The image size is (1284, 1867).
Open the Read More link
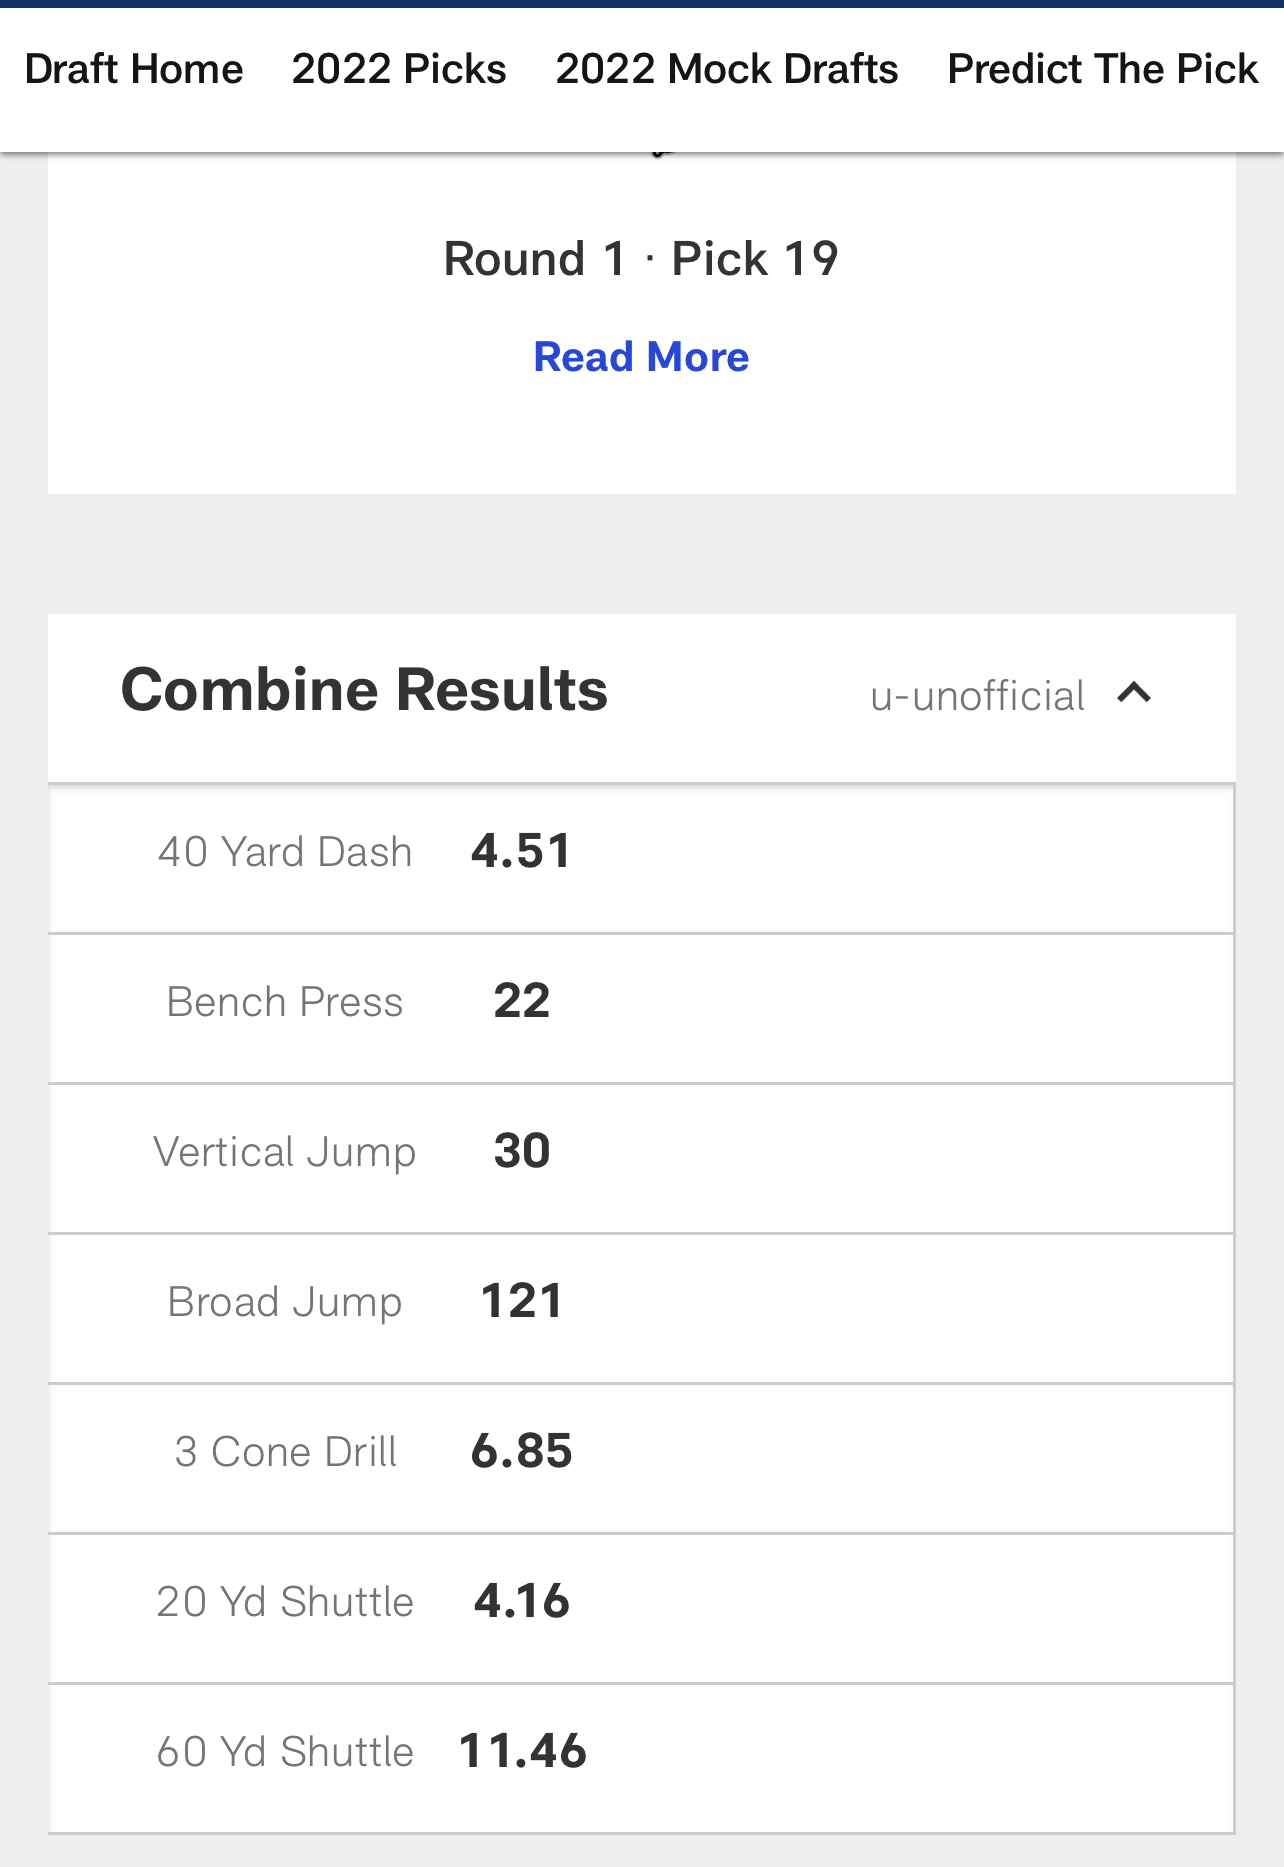[x=641, y=357]
